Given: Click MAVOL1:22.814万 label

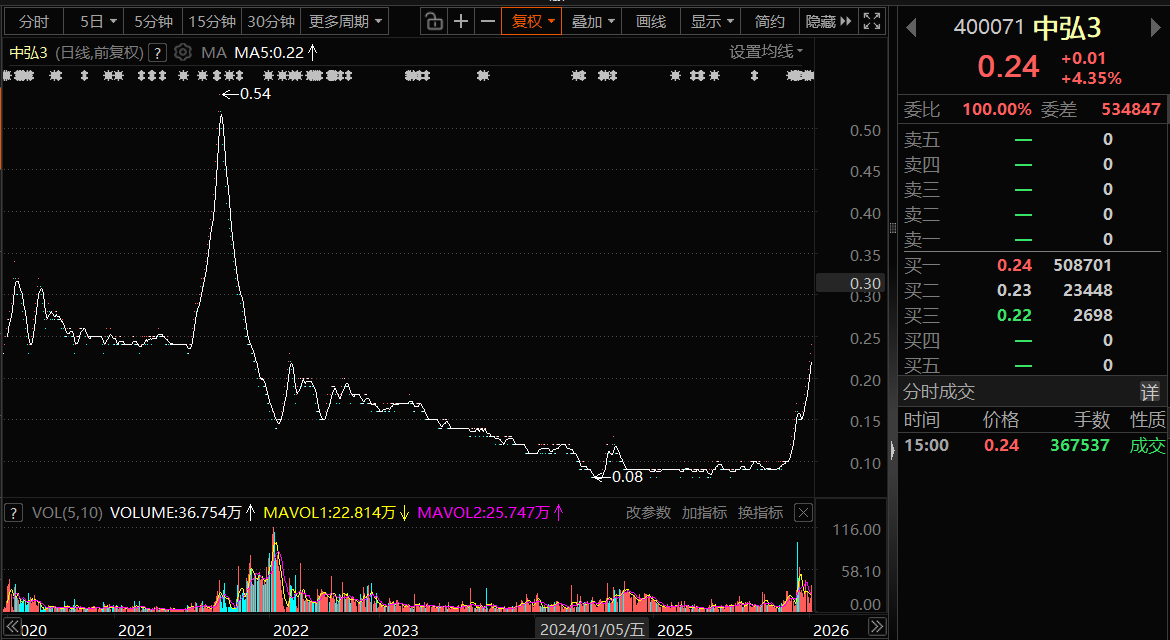Looking at the screenshot, I should click(337, 513).
